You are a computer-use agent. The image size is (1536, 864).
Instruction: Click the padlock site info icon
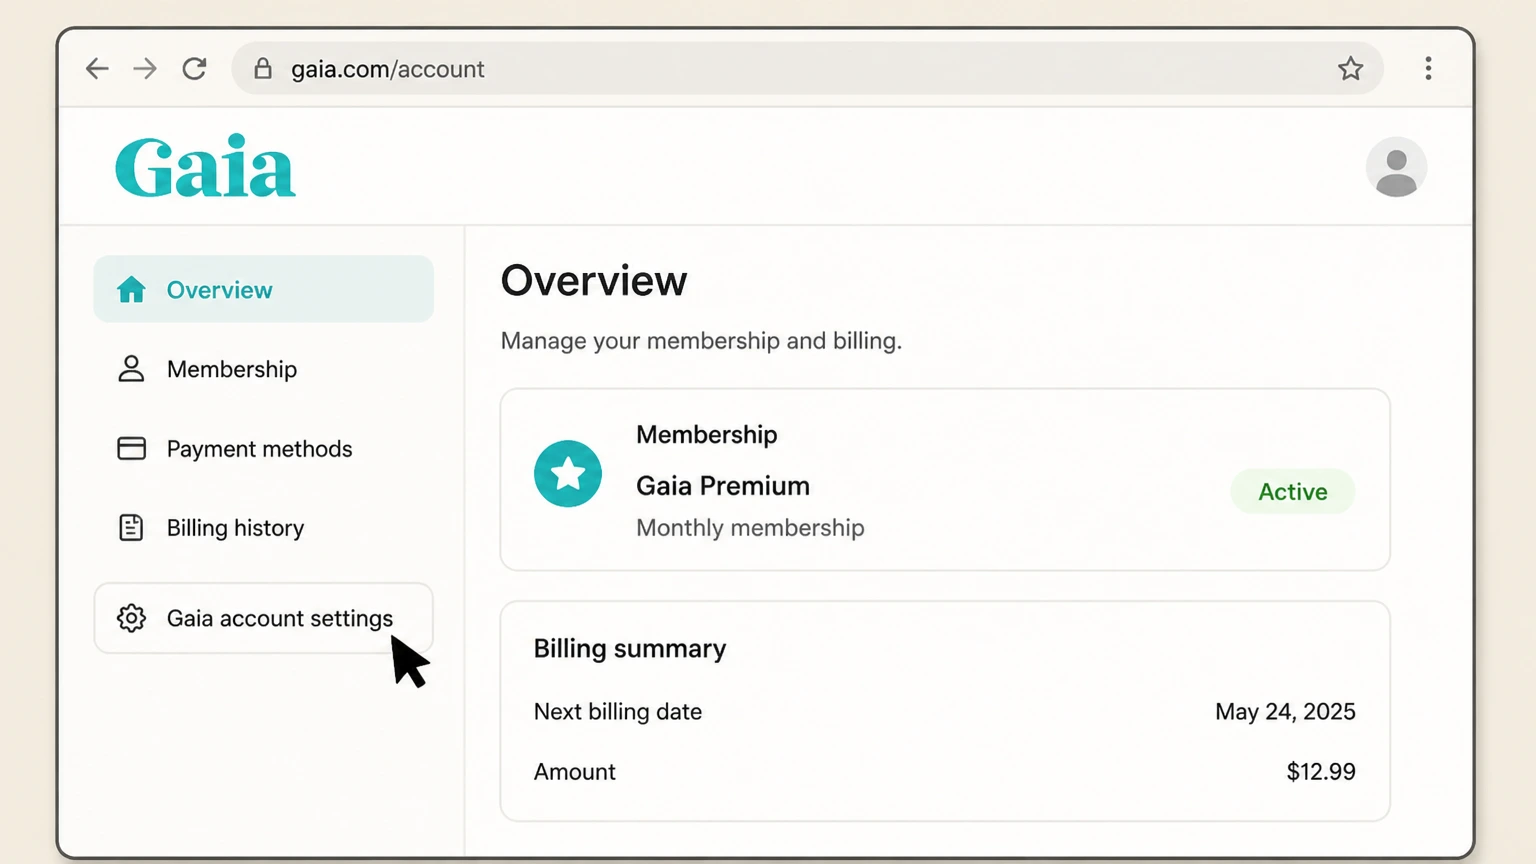tap(263, 68)
